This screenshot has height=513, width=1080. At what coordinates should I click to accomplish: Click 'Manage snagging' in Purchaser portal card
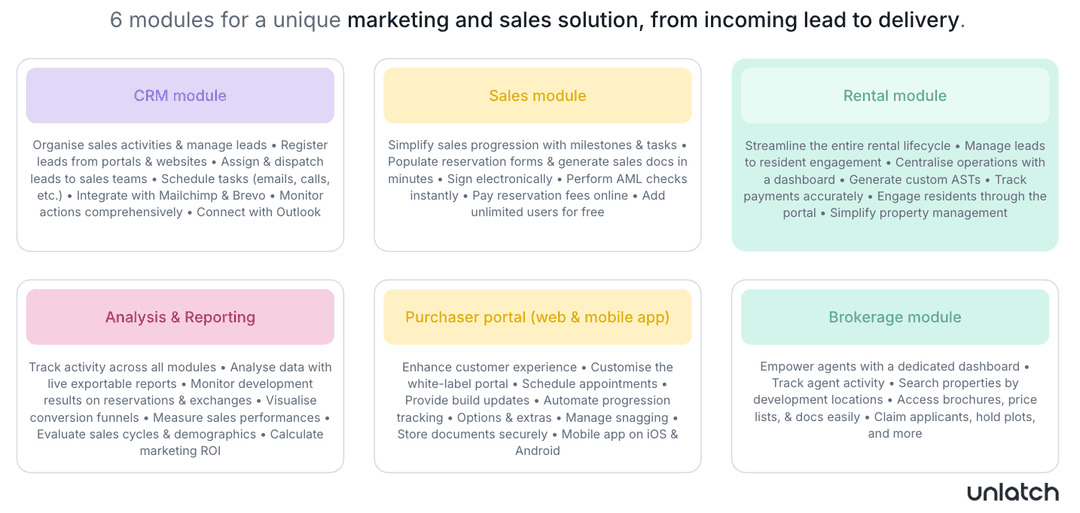(x=617, y=417)
